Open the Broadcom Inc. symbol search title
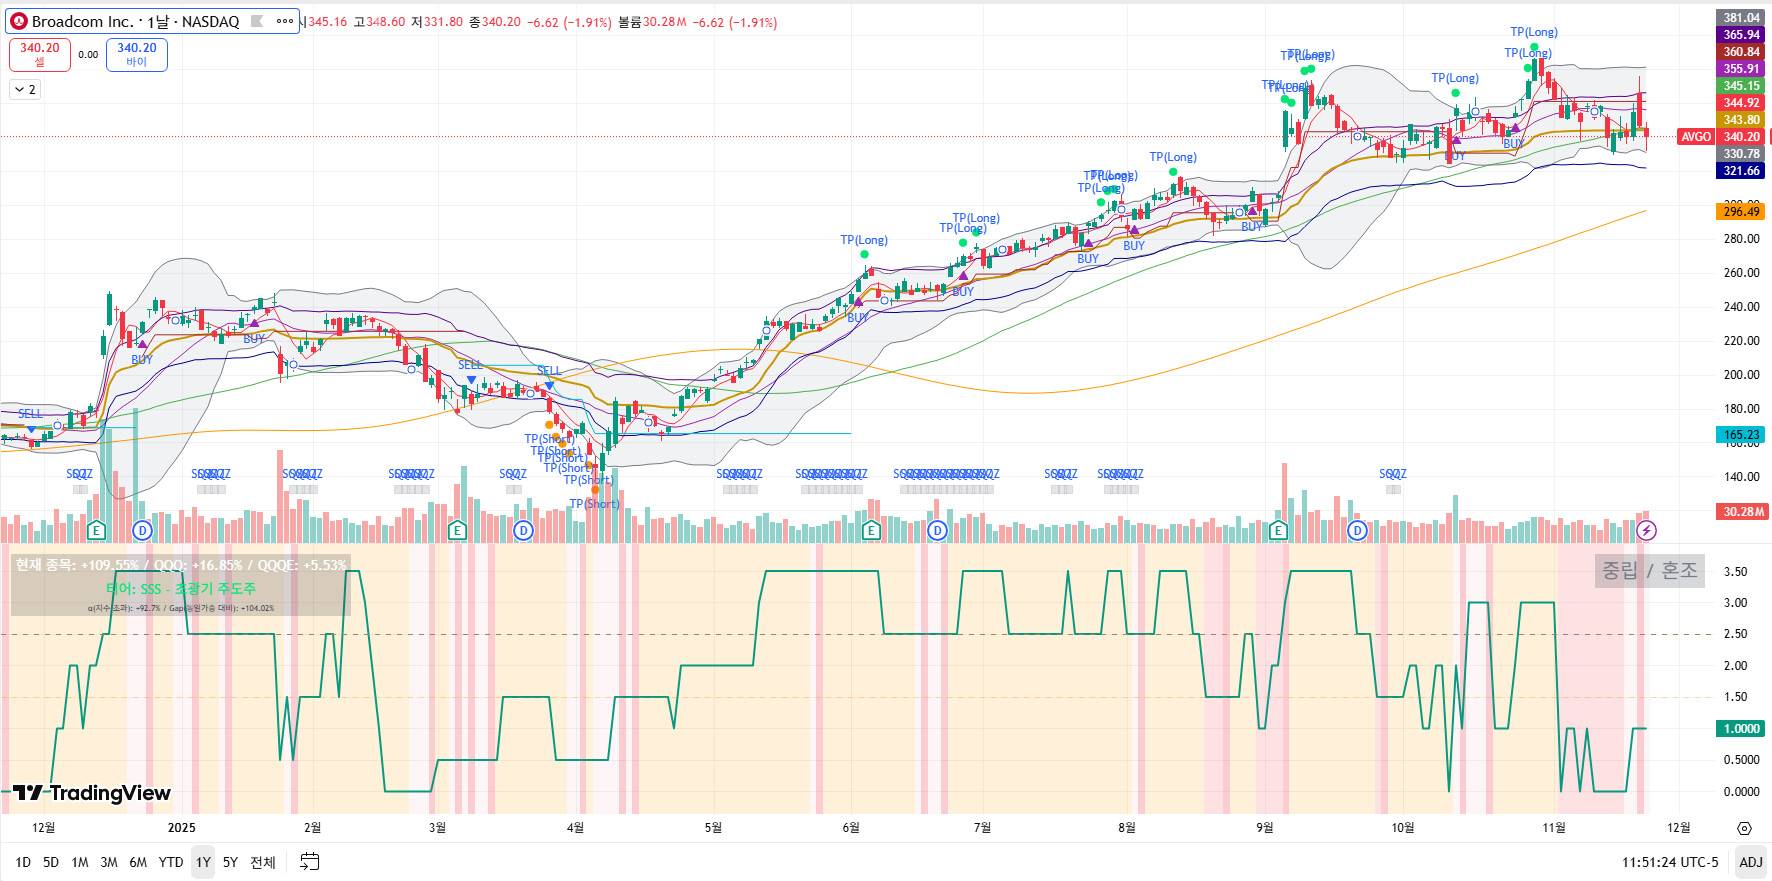The image size is (1772, 881). click(x=135, y=21)
